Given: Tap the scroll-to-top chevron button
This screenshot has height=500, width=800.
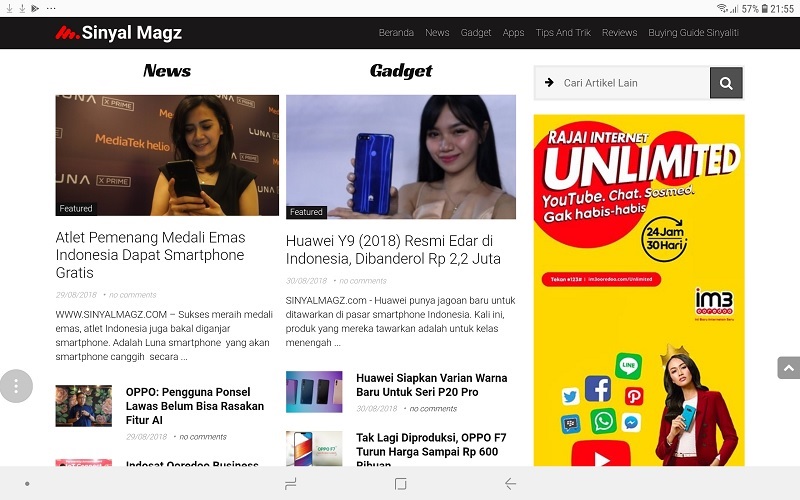Looking at the screenshot, I should tap(788, 368).
